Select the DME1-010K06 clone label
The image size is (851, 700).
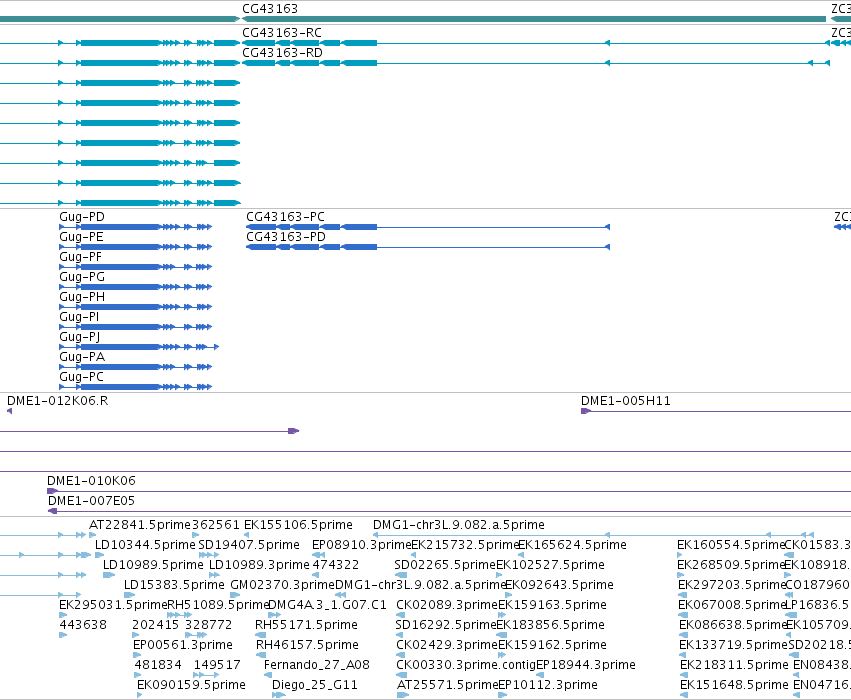(91, 480)
